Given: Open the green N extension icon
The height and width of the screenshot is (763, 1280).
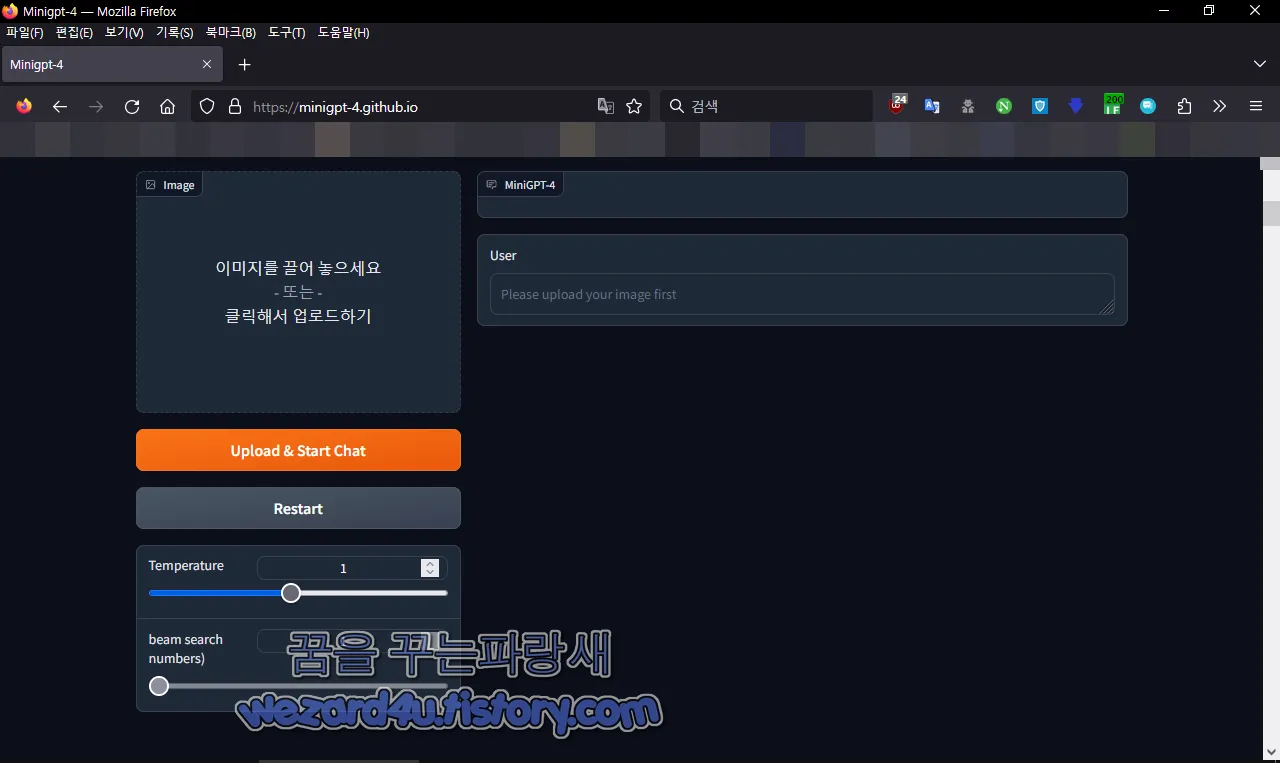Looking at the screenshot, I should 1004,106.
